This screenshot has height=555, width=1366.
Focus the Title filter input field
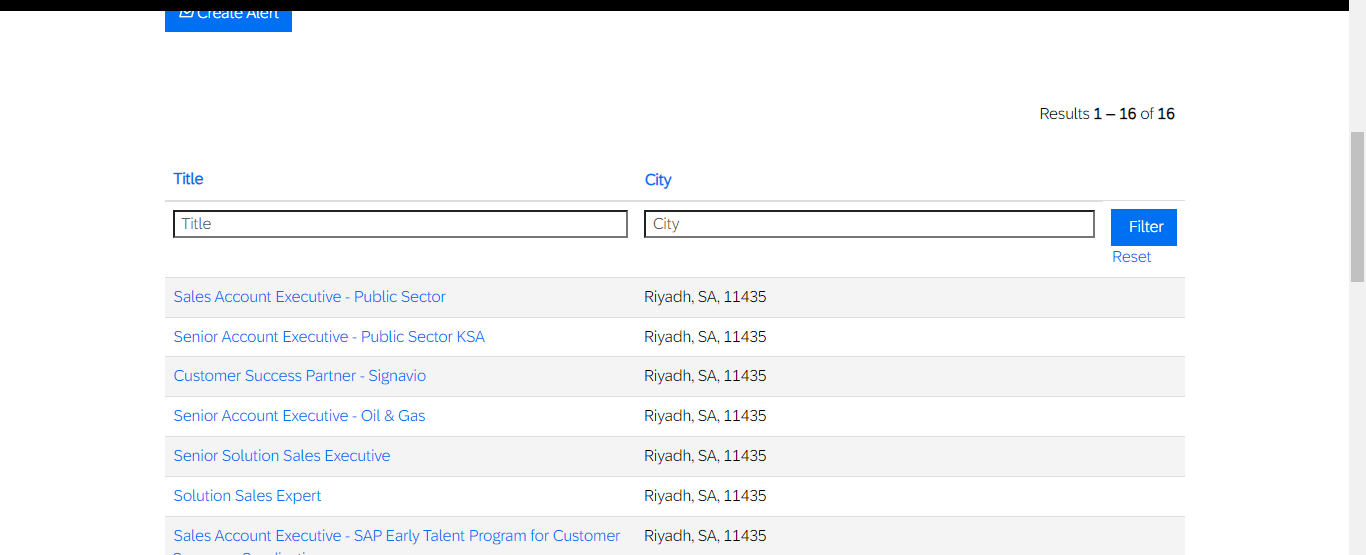(400, 224)
